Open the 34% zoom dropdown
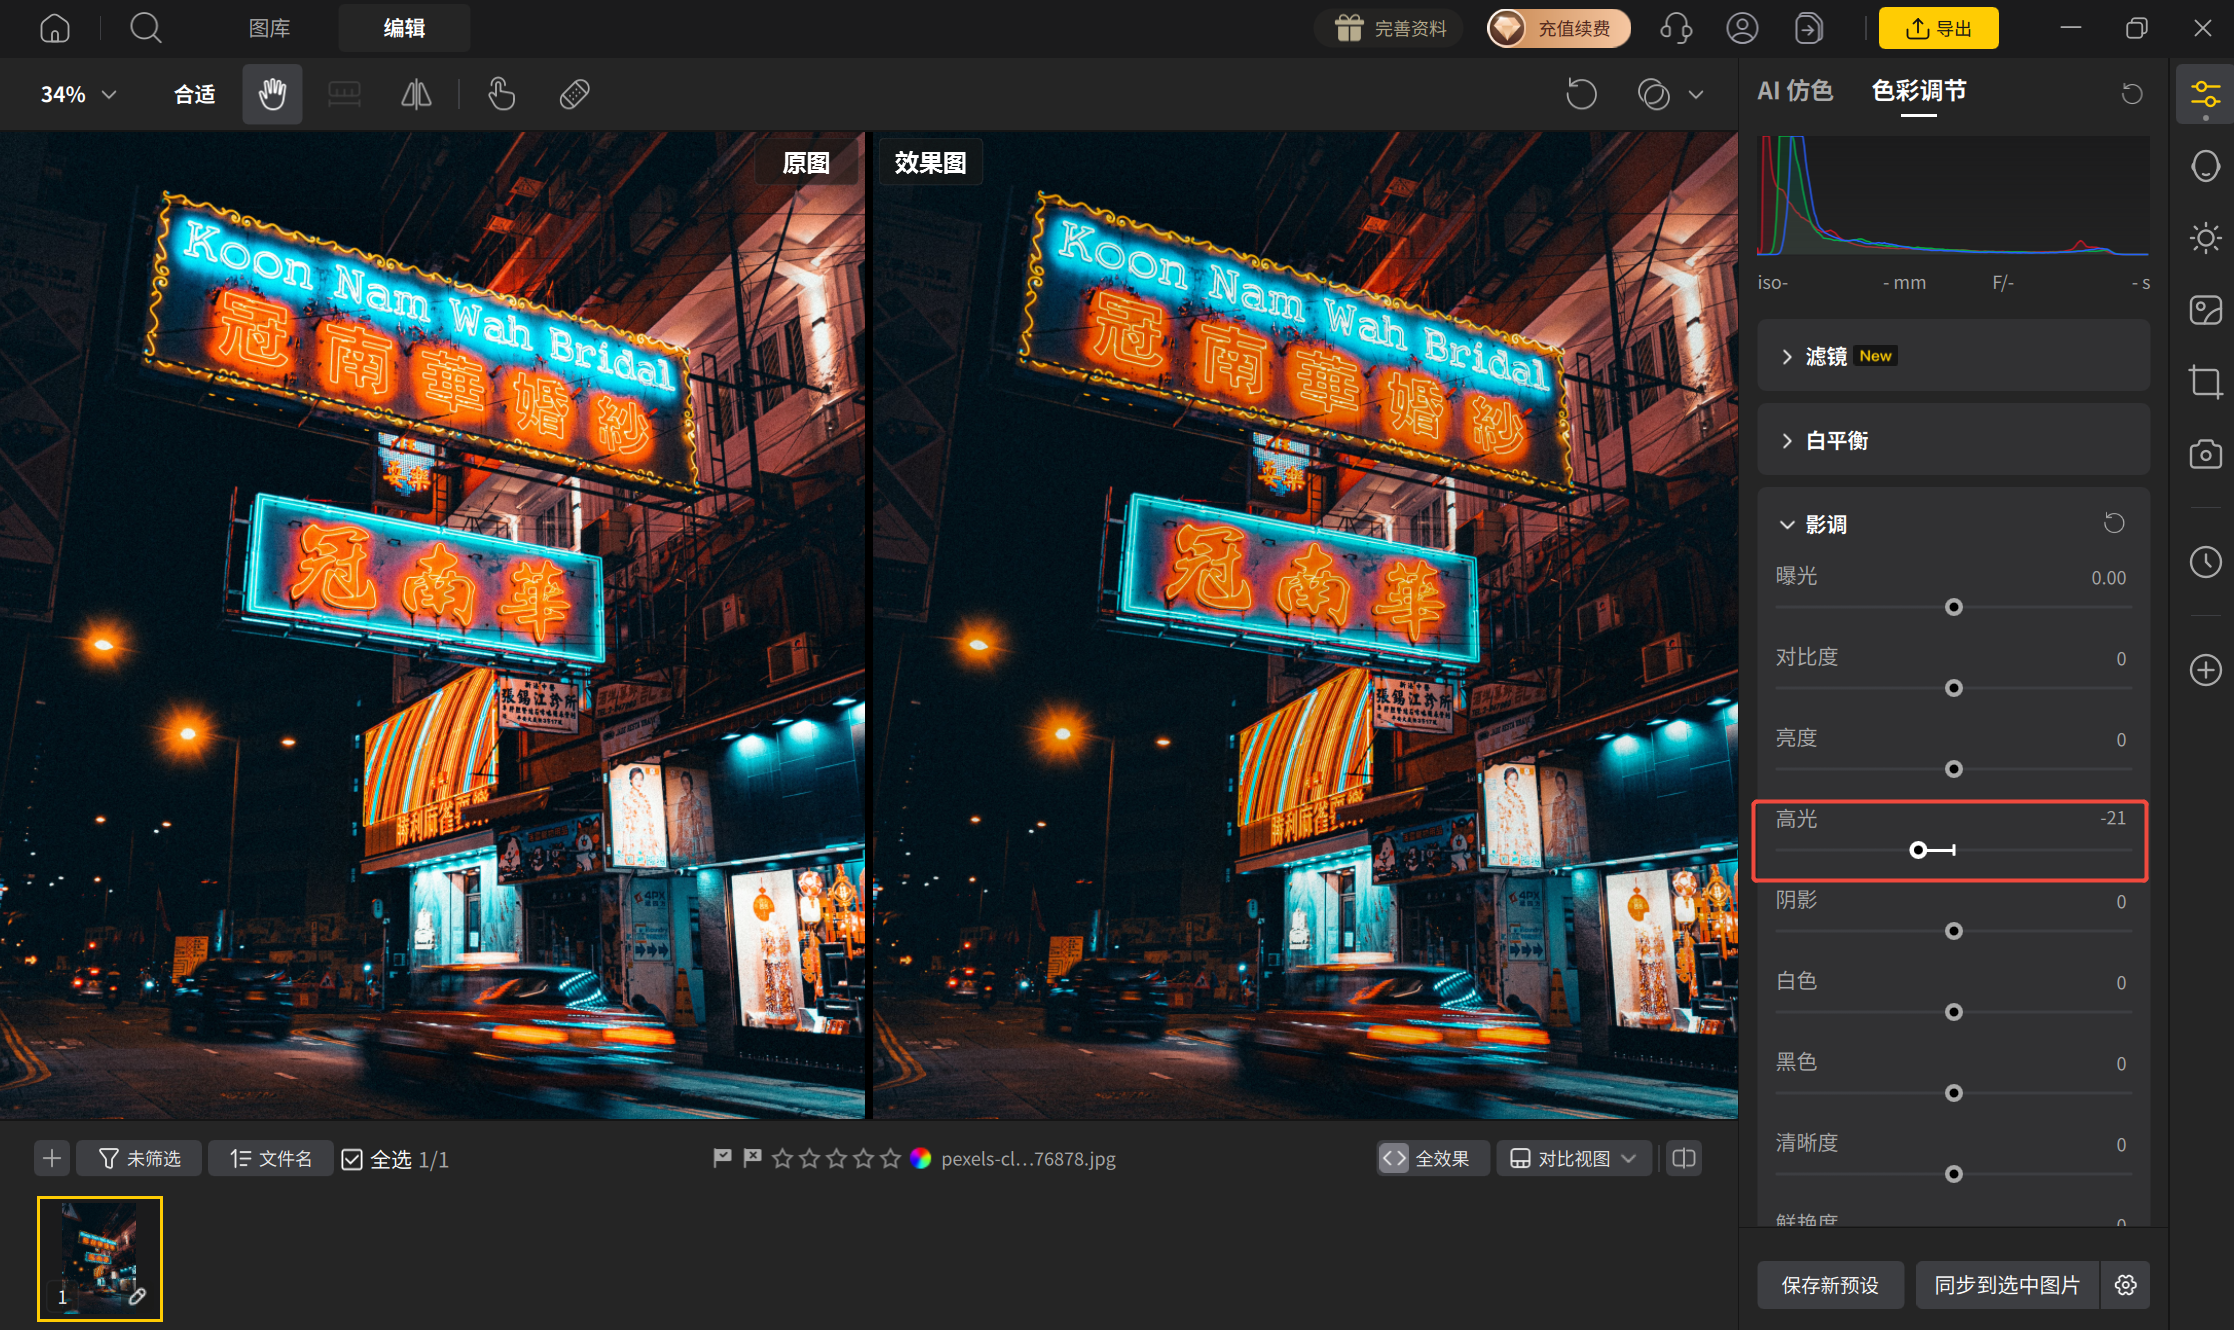Screen dimensions: 2234x1330 coord(78,94)
